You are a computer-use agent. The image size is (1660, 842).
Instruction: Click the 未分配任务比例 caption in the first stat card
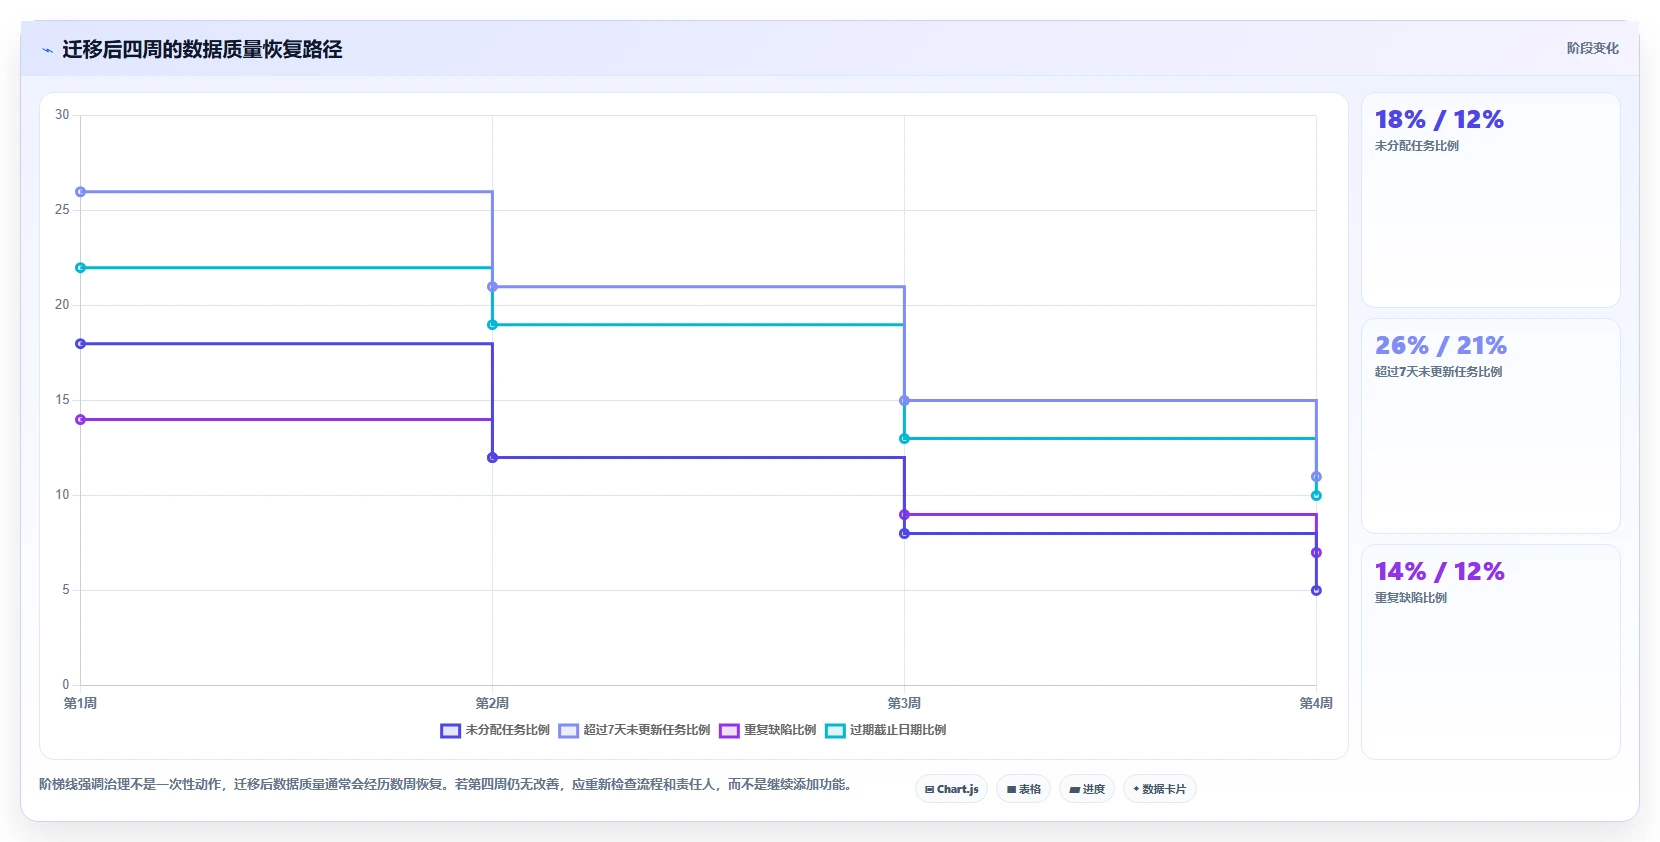pos(1416,146)
